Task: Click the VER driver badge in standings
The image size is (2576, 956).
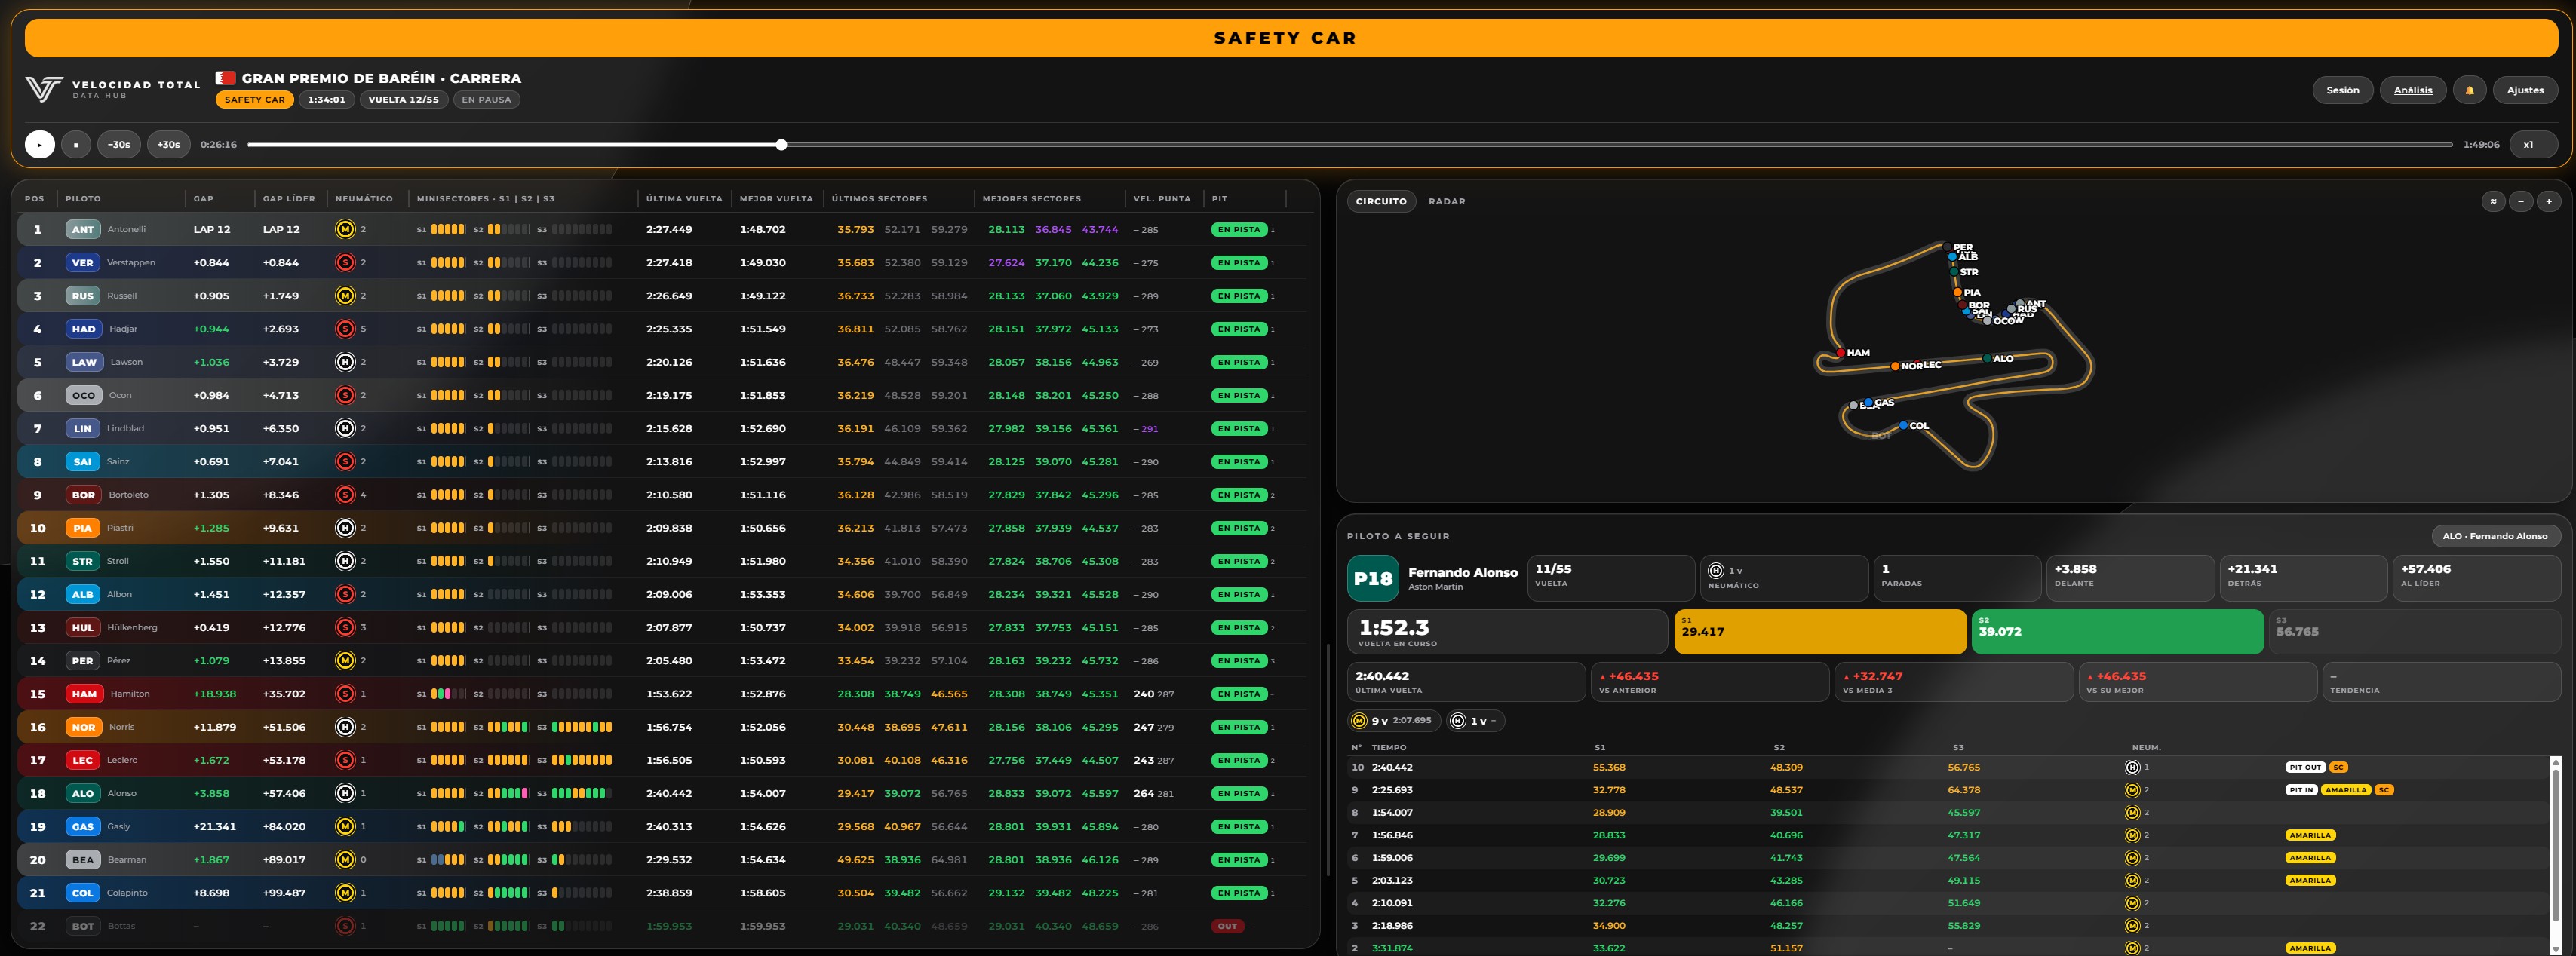Action: coord(82,262)
